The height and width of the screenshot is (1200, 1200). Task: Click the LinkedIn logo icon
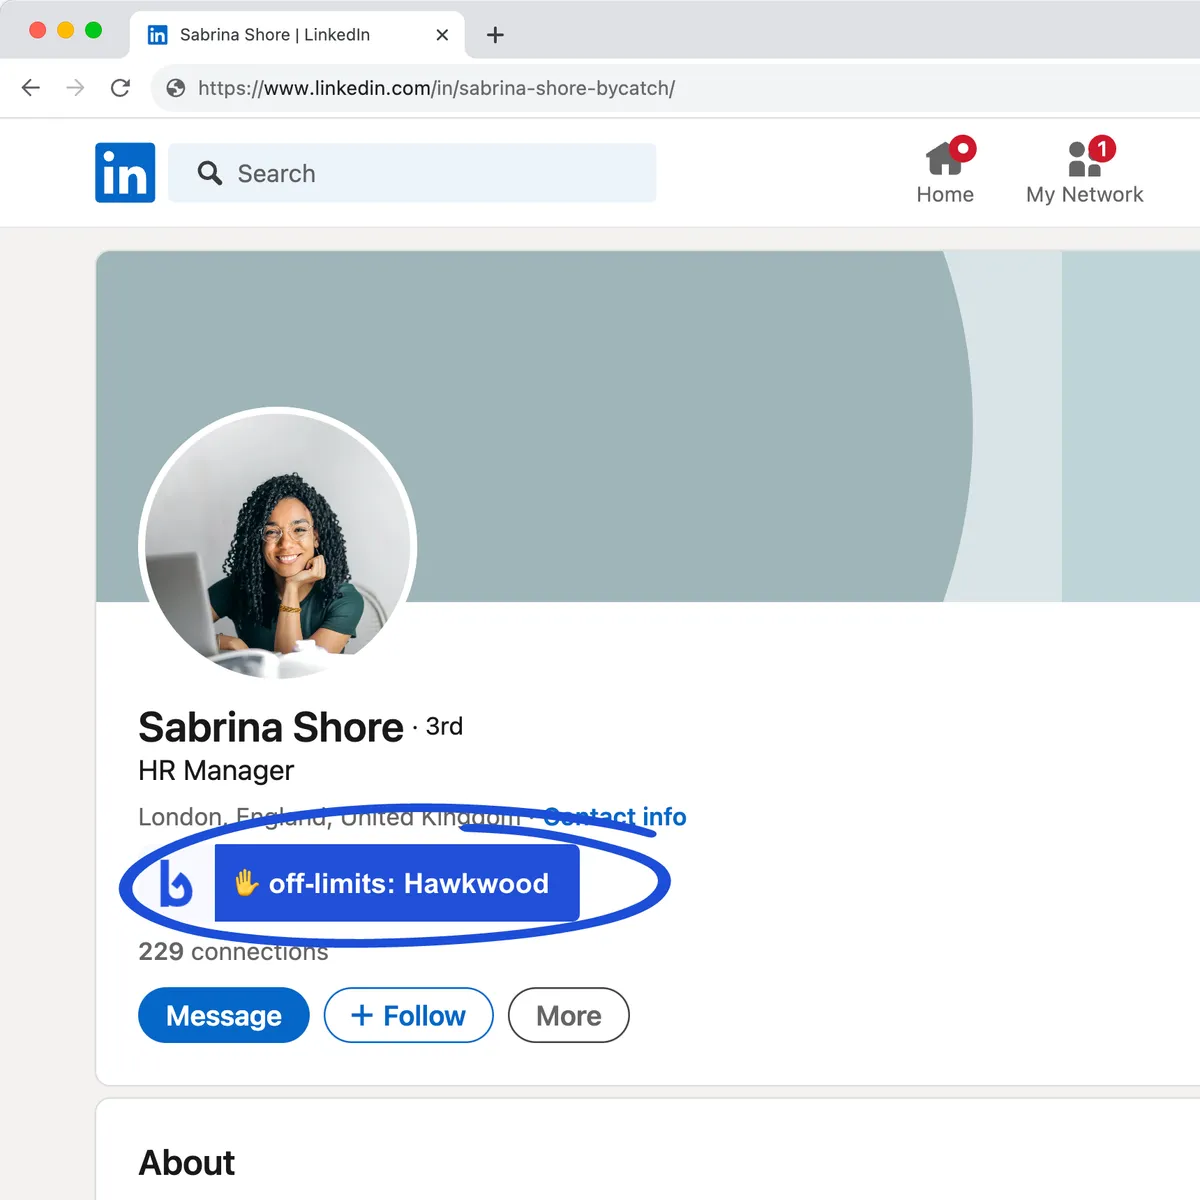tap(125, 173)
